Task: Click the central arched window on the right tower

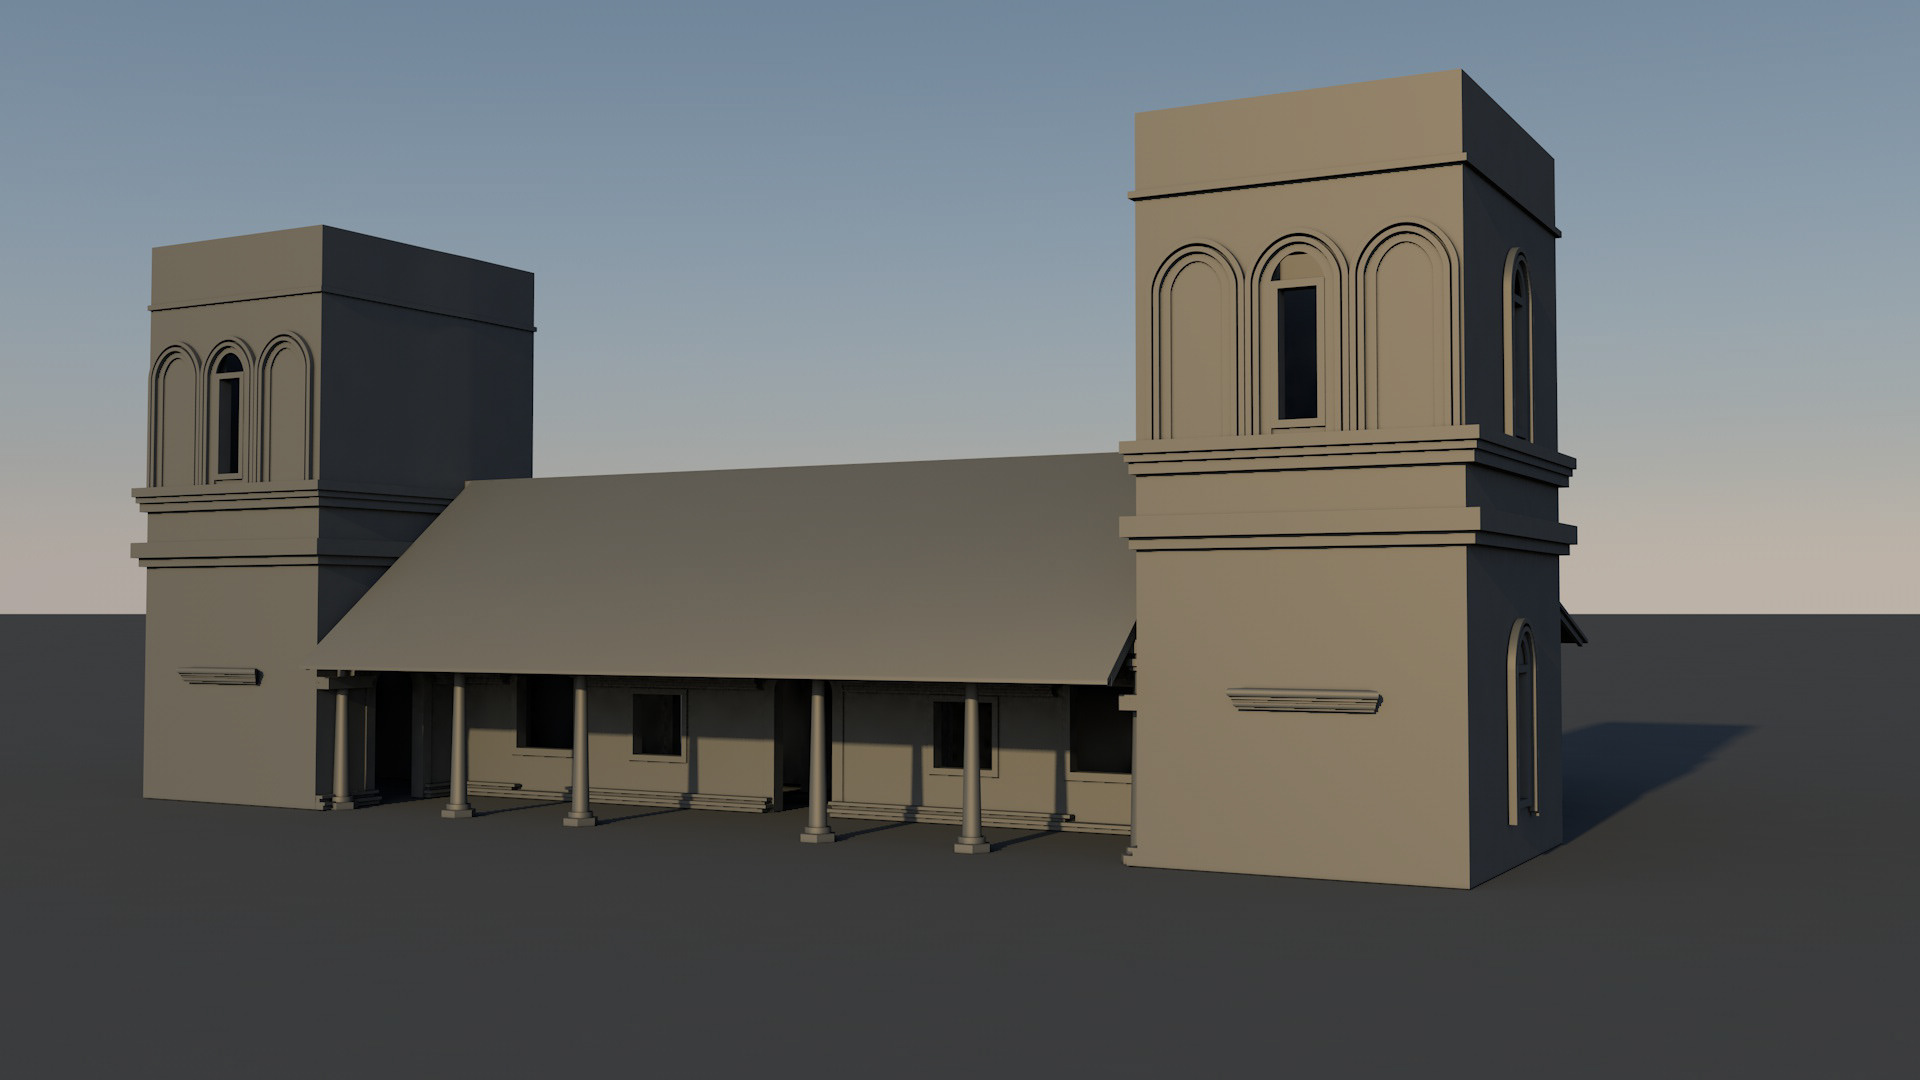Action: [x=1298, y=350]
